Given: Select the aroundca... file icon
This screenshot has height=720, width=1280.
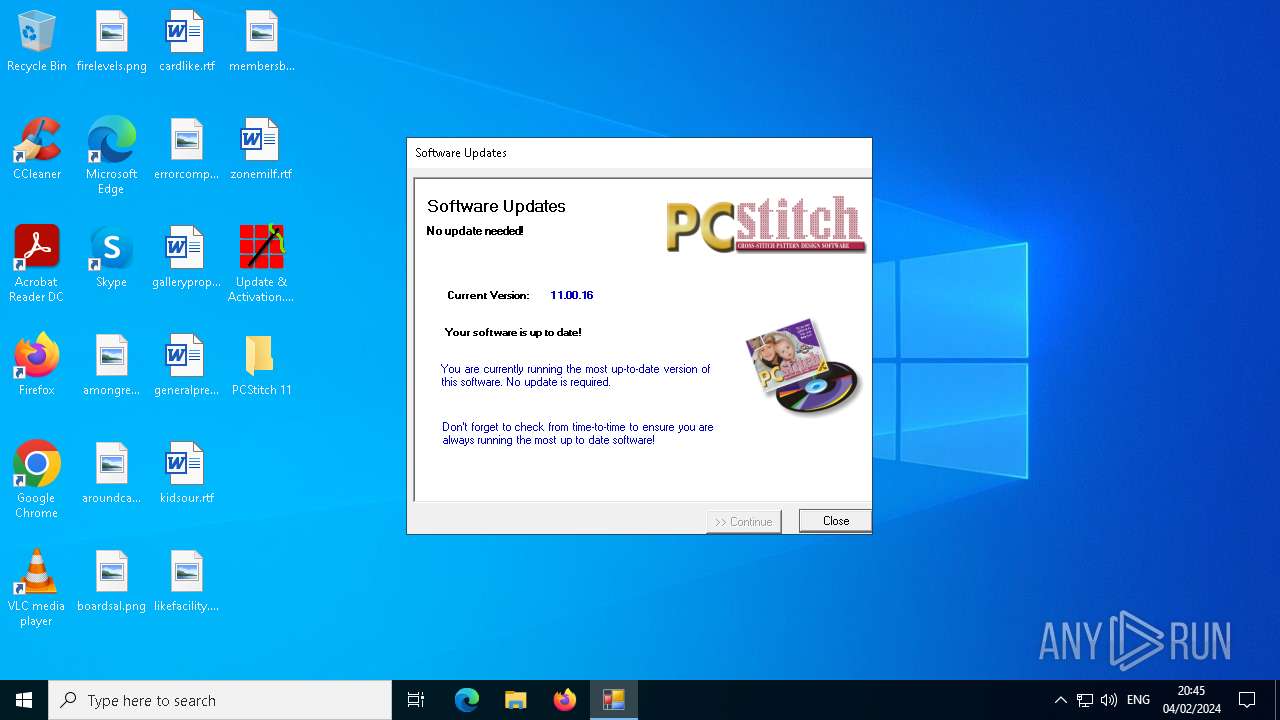Looking at the screenshot, I should [x=112, y=474].
